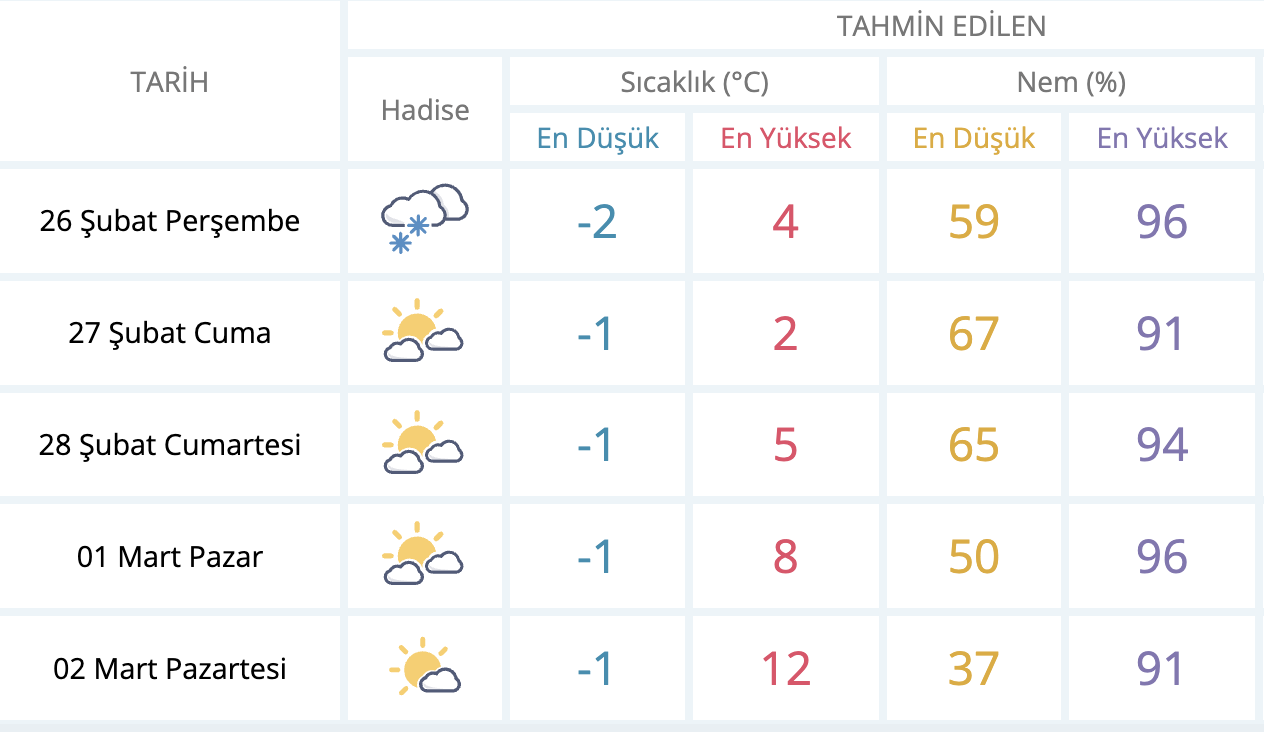Click the En Yüksek temperature subheader
The image size is (1264, 732).
tap(786, 138)
